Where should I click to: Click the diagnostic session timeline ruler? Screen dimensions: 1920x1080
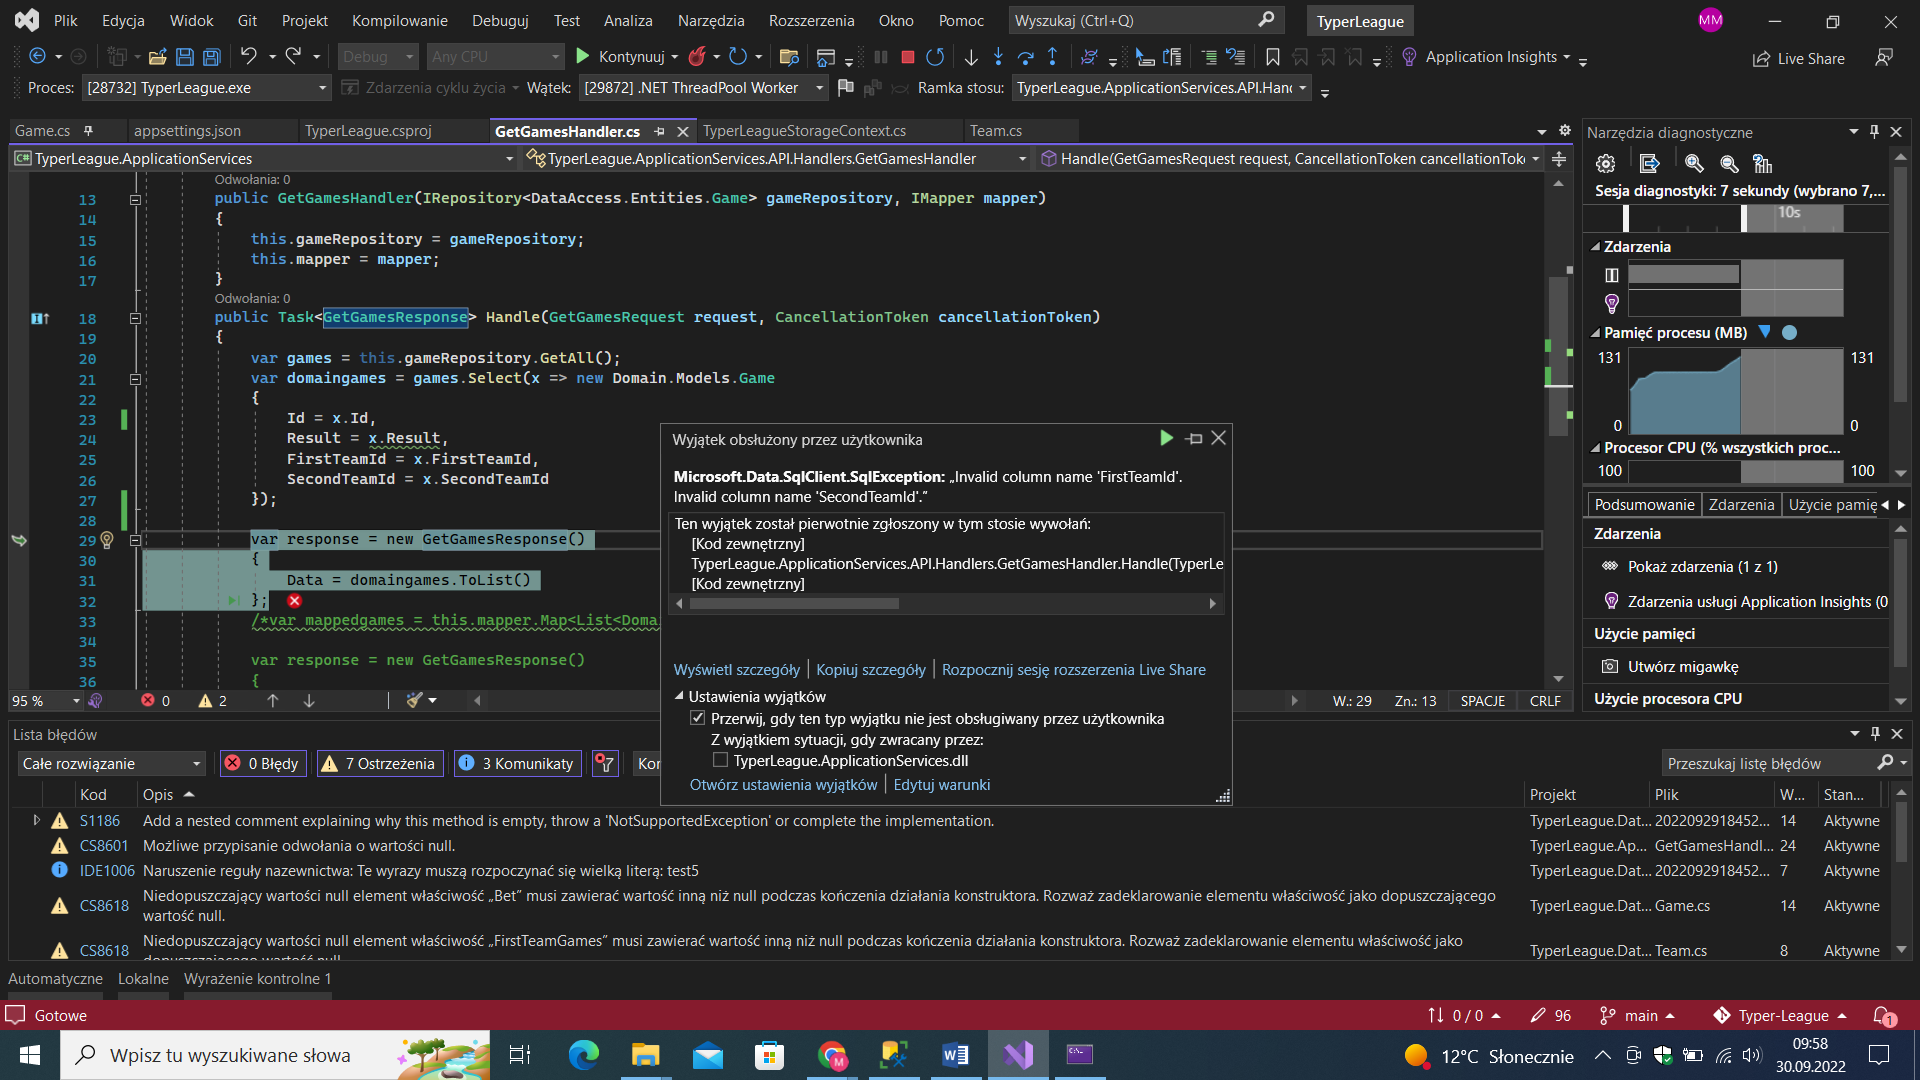pyautogui.click(x=1733, y=217)
